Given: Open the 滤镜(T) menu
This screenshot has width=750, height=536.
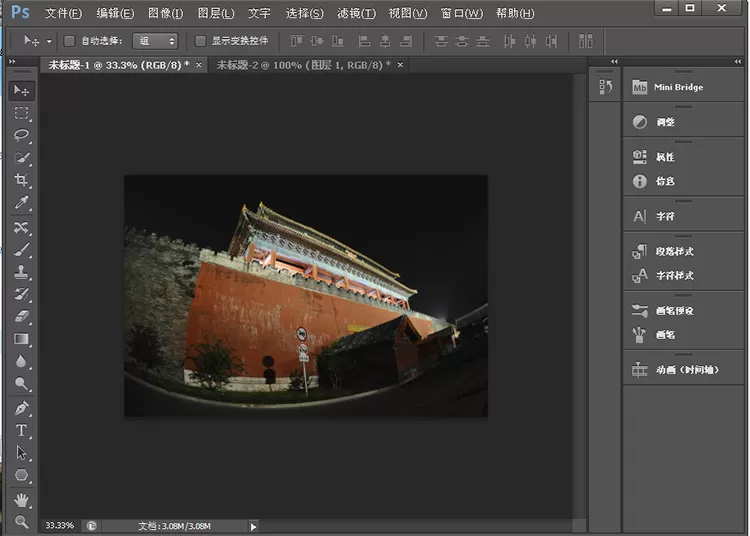Looking at the screenshot, I should tap(356, 13).
